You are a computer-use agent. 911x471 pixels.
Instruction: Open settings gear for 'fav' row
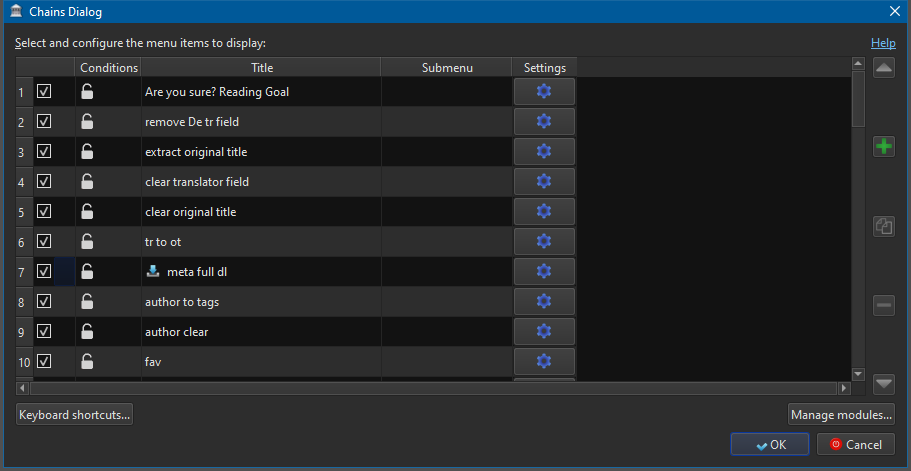(x=544, y=361)
